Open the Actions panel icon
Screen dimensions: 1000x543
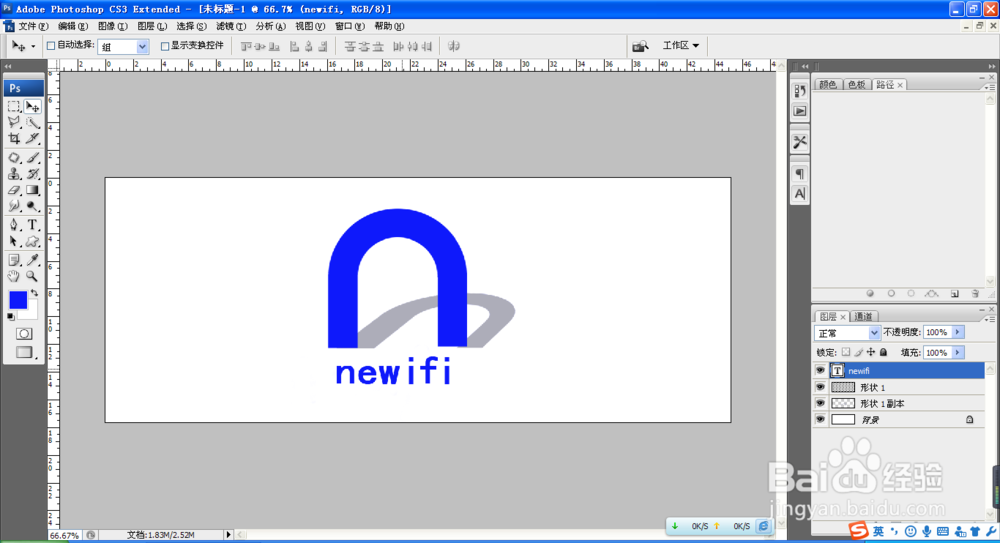800,111
